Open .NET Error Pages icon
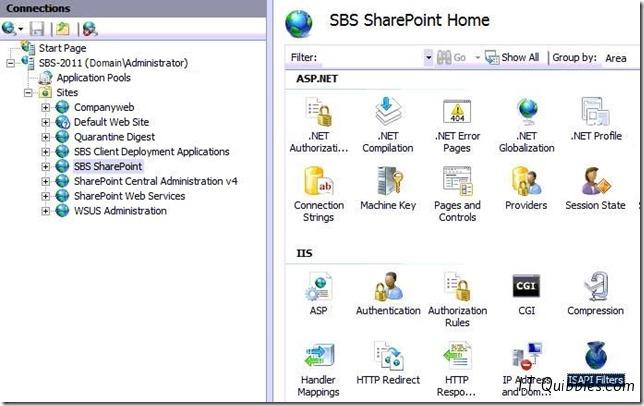This screenshot has height=406, width=644. [x=457, y=125]
